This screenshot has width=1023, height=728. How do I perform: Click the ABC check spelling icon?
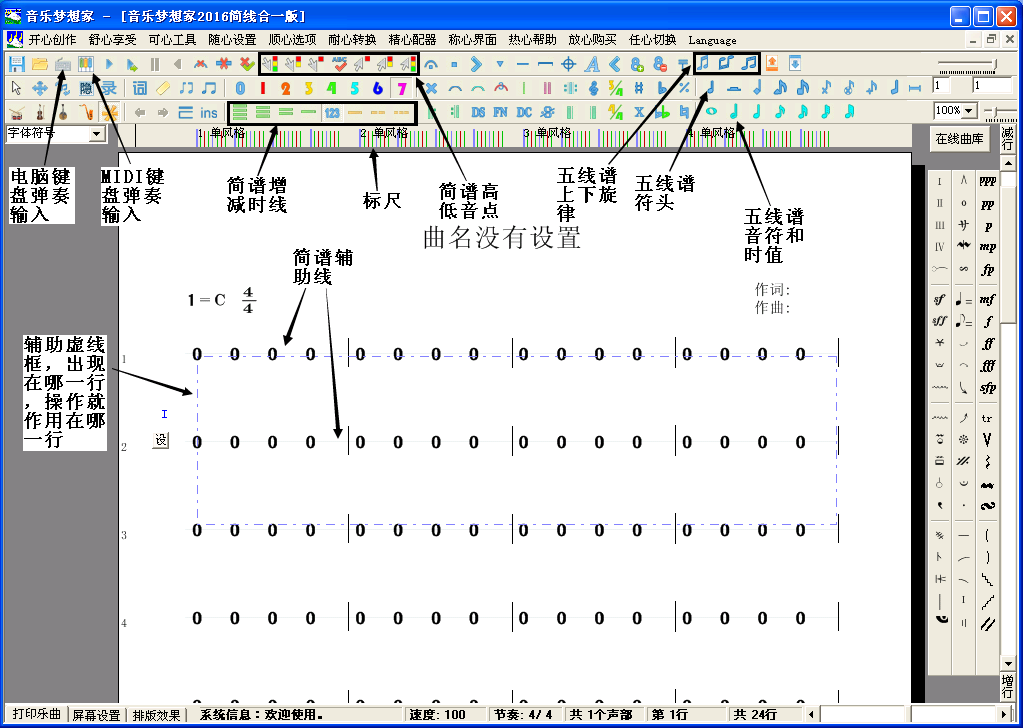coord(339,64)
